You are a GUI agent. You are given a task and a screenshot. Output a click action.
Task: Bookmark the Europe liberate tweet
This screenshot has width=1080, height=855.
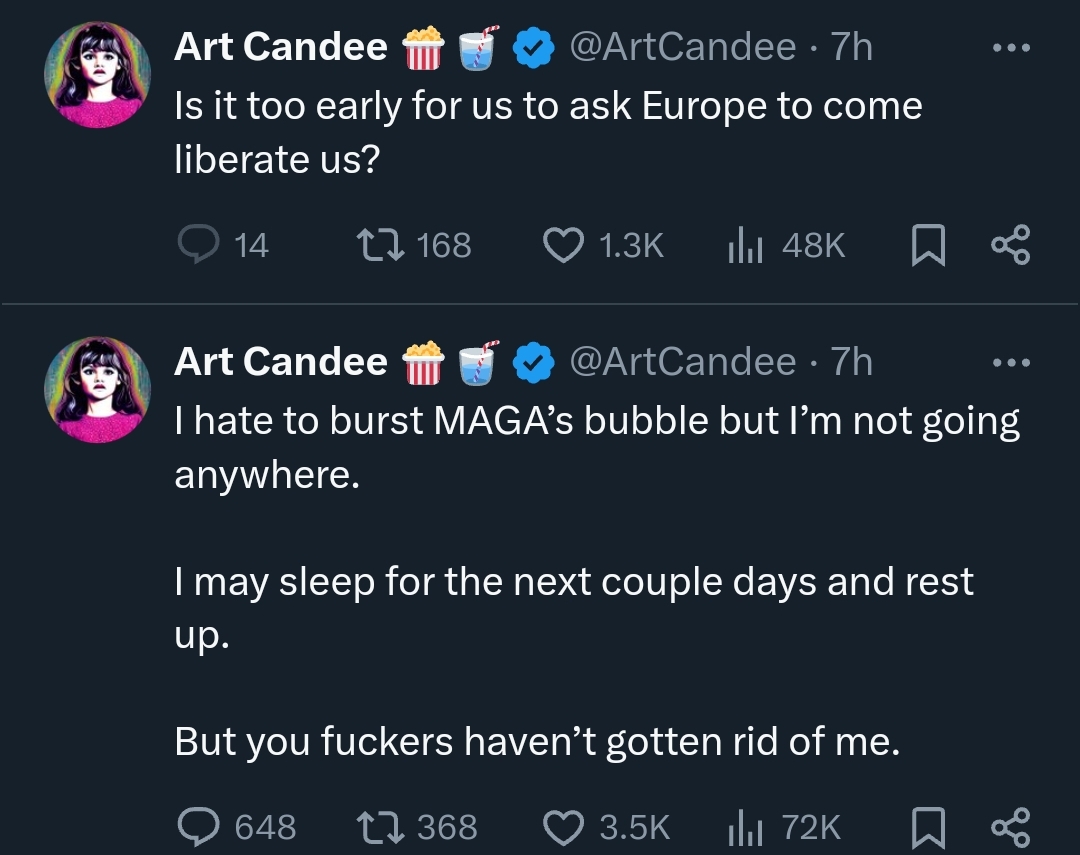[x=928, y=245]
